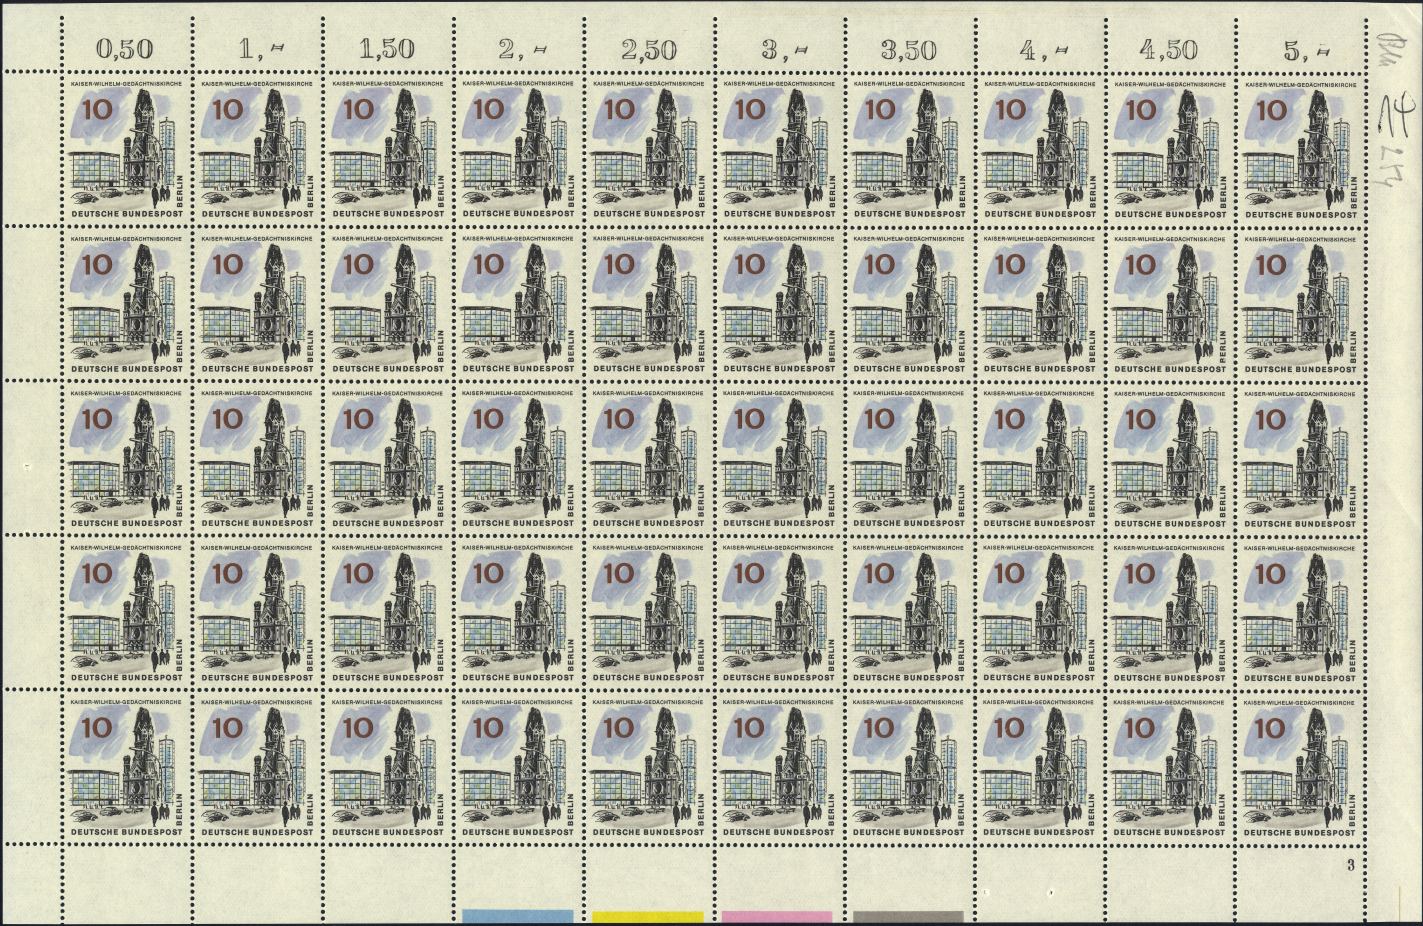Click the sheet number "3" in the bottom margin
Image resolution: width=1423 pixels, height=926 pixels.
[x=1350, y=863]
